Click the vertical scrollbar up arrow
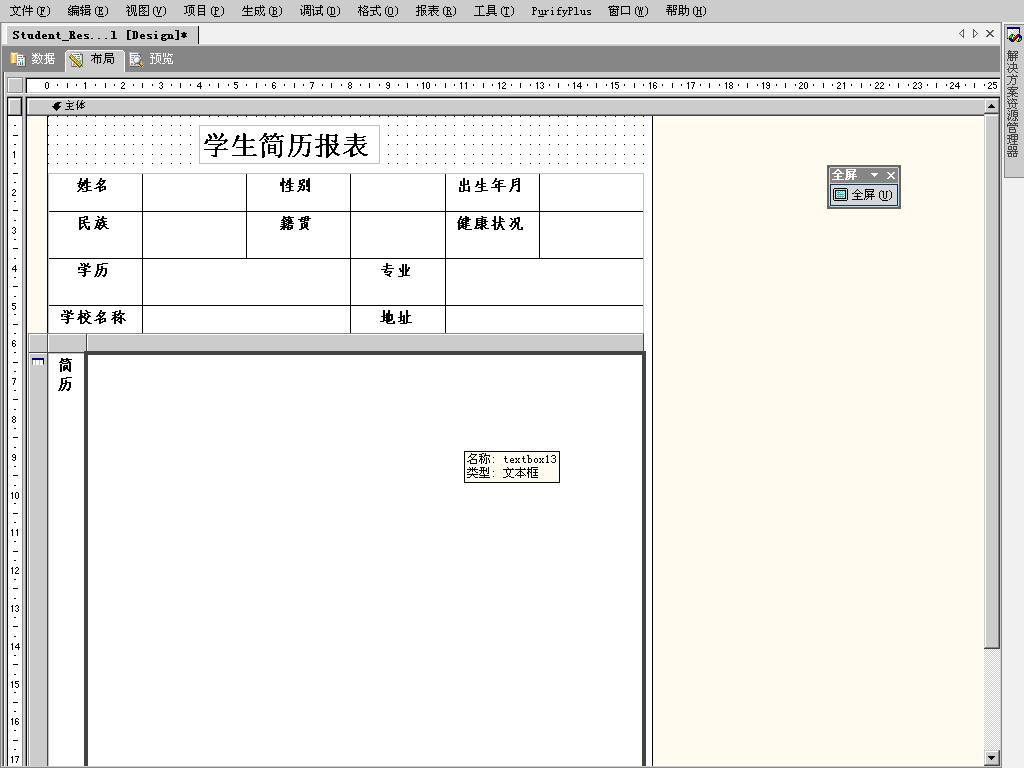The height and width of the screenshot is (768, 1024). pyautogui.click(x=991, y=106)
